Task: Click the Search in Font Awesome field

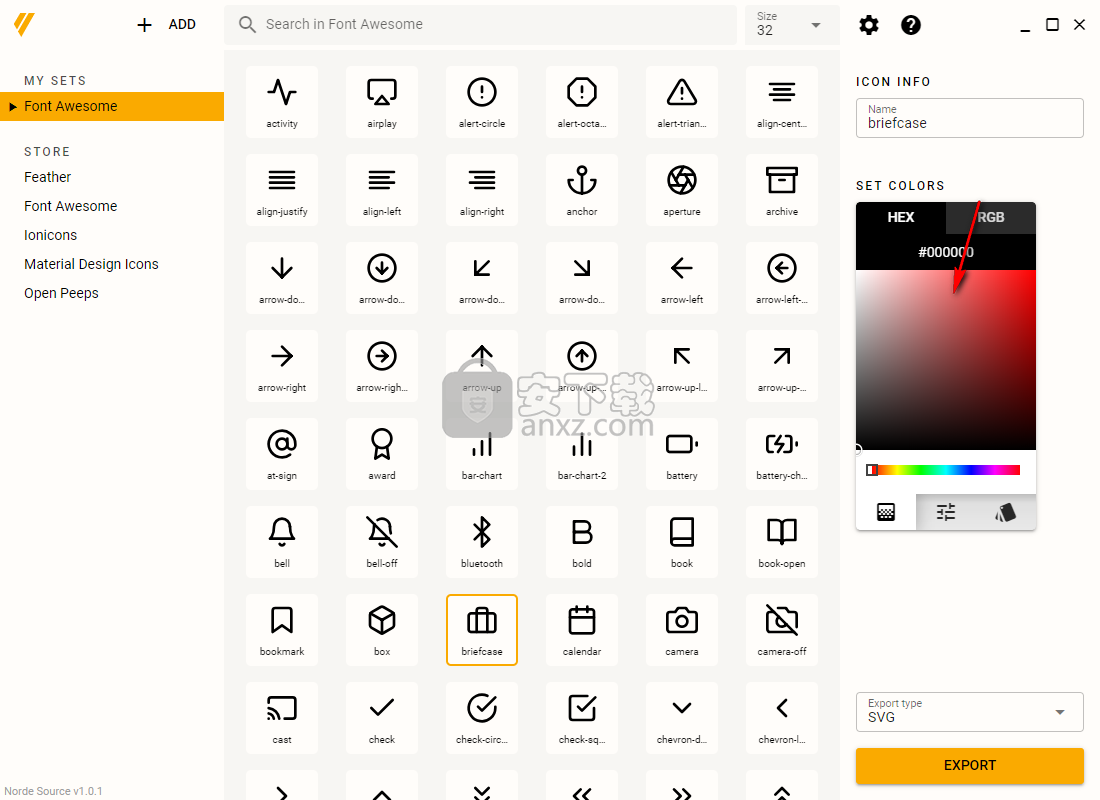Action: click(x=481, y=25)
